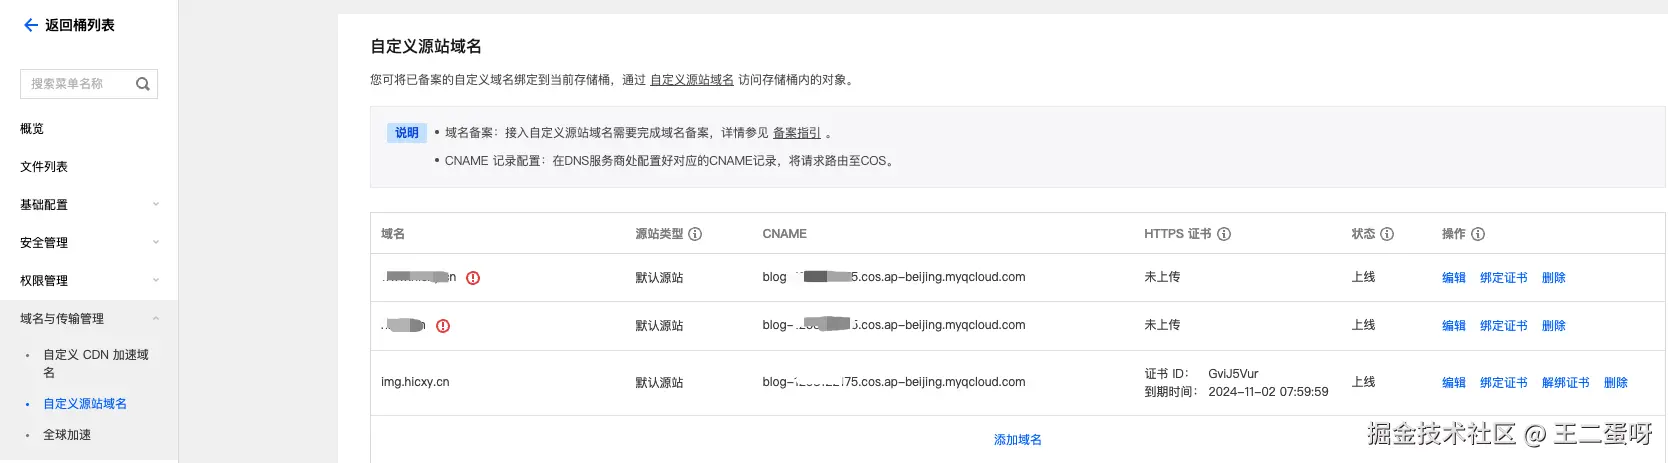Image resolution: width=1668 pixels, height=463 pixels.
Task: Click red warning icon on second domain row
Action: click(x=443, y=326)
